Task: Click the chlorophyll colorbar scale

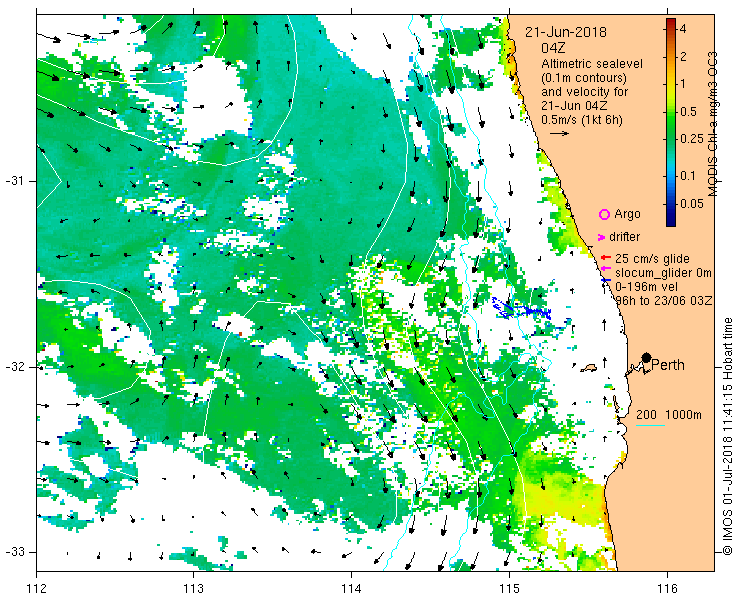Action: (x=671, y=122)
